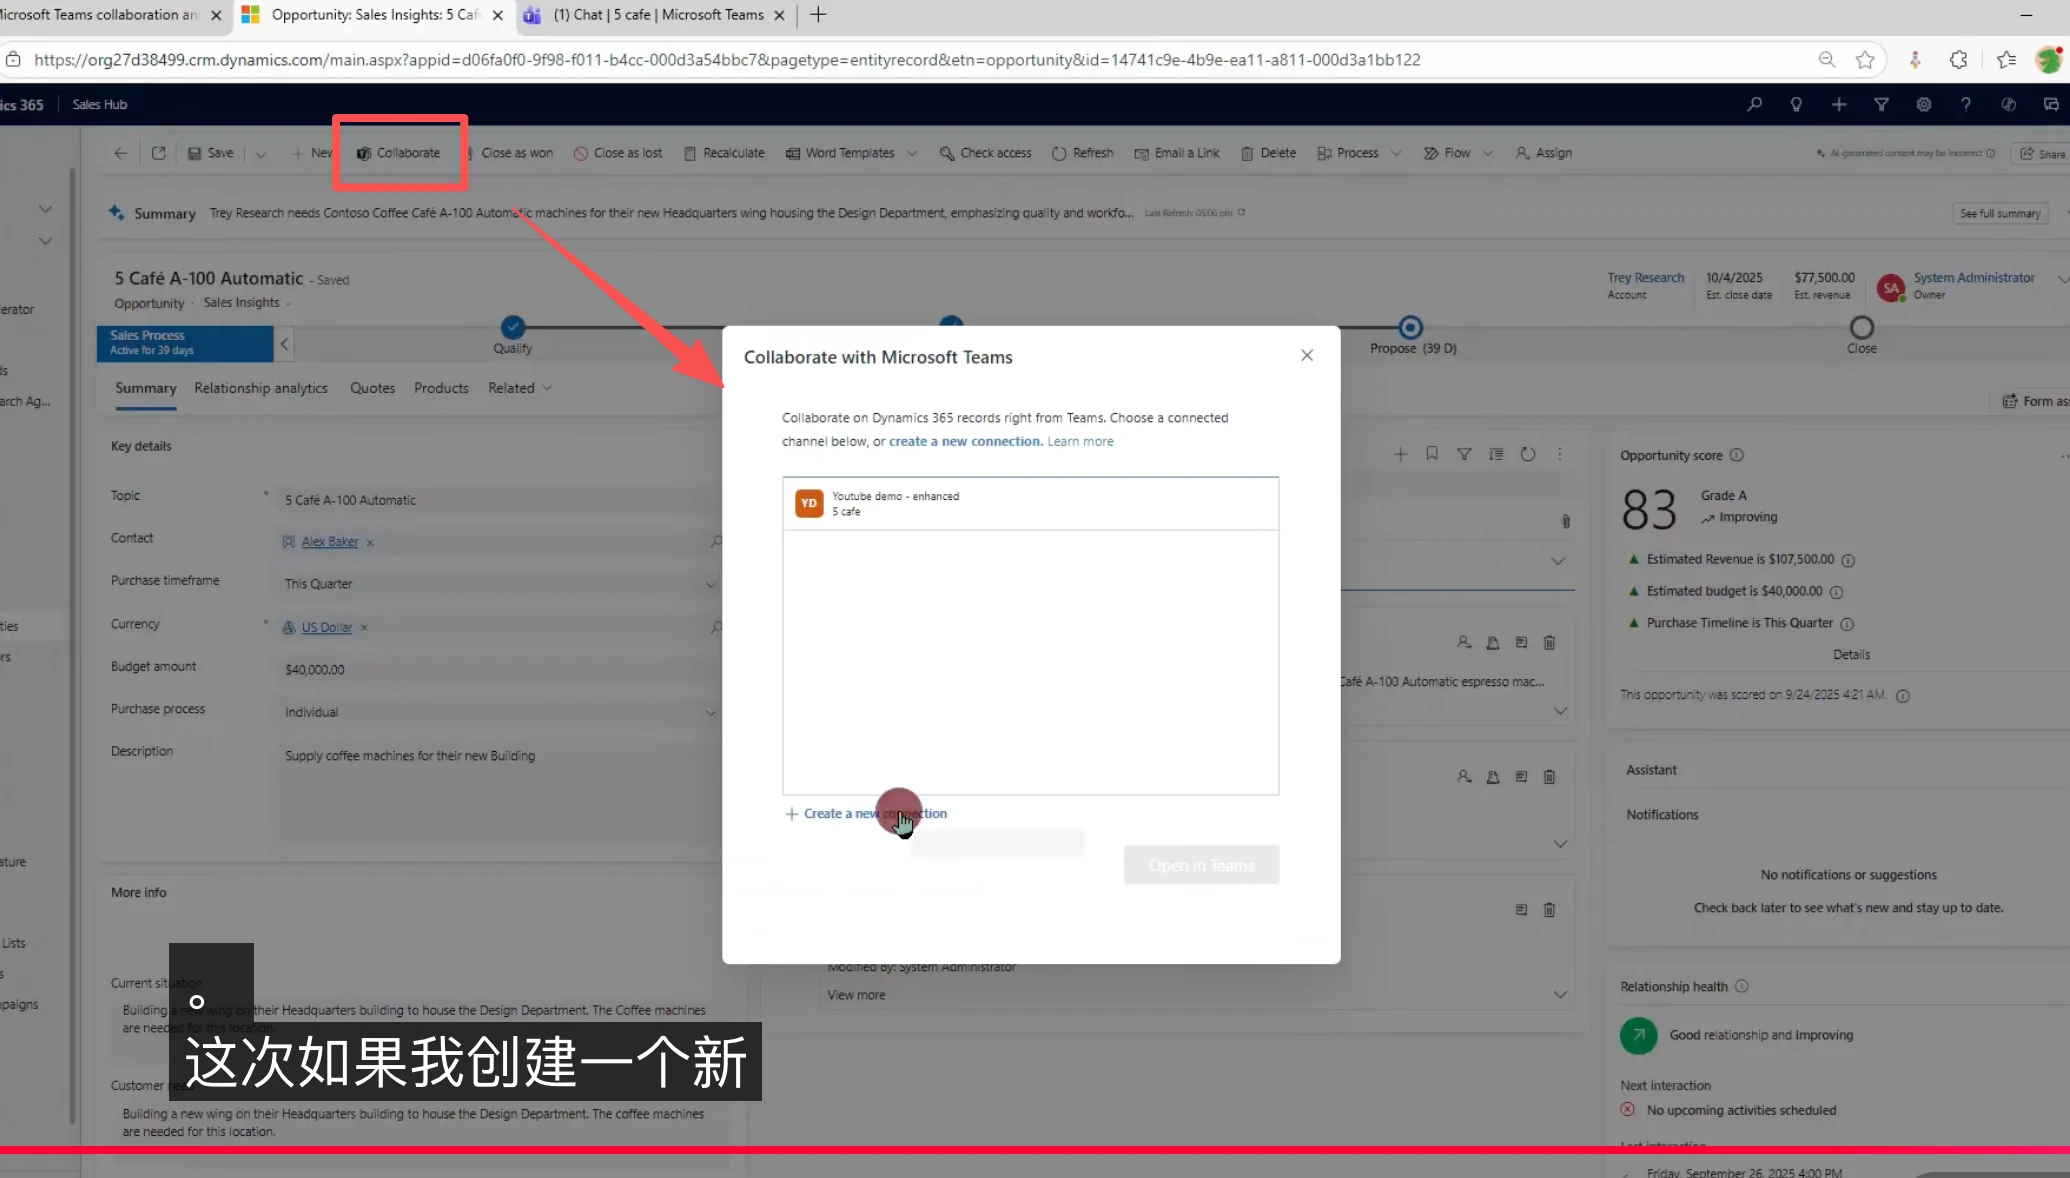Delete the opportunity via command bar

pos(1269,153)
